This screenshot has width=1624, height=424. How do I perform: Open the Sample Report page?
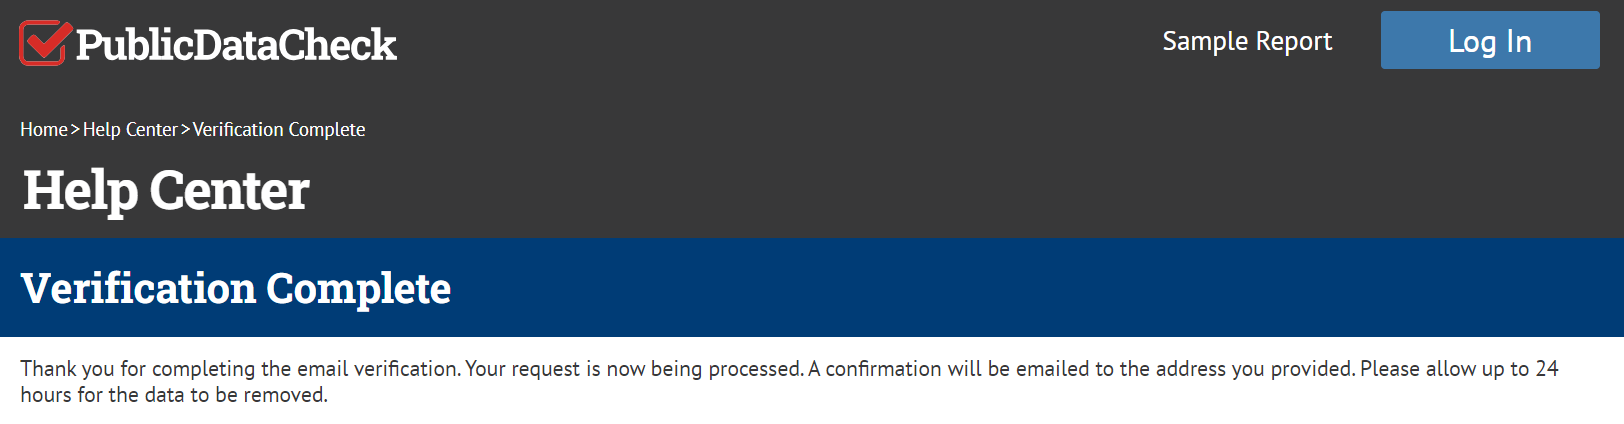point(1247,41)
